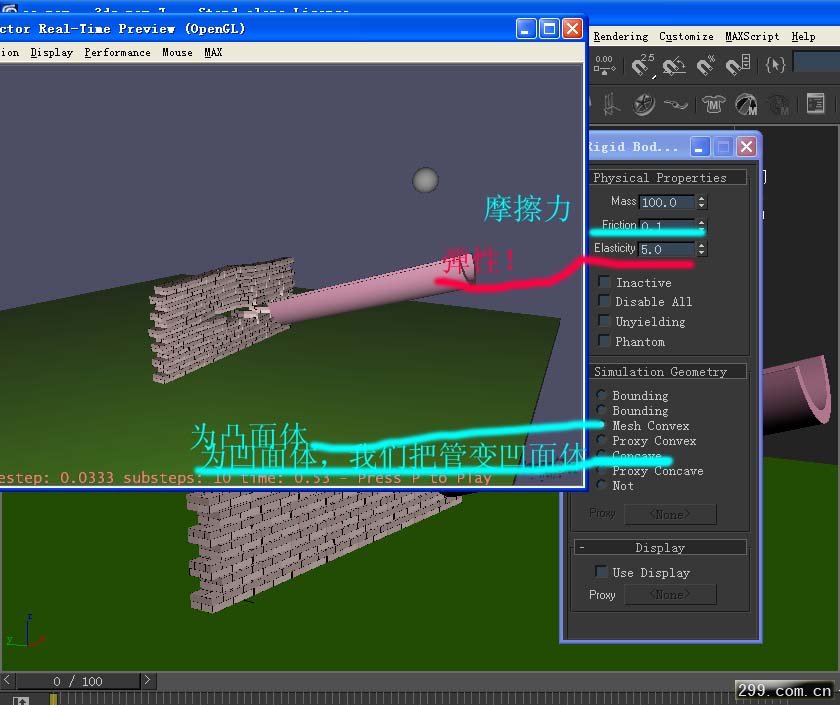840x705 pixels.
Task: Click the Real-Time Preview (OpenGL) title bar
Action: point(257,28)
